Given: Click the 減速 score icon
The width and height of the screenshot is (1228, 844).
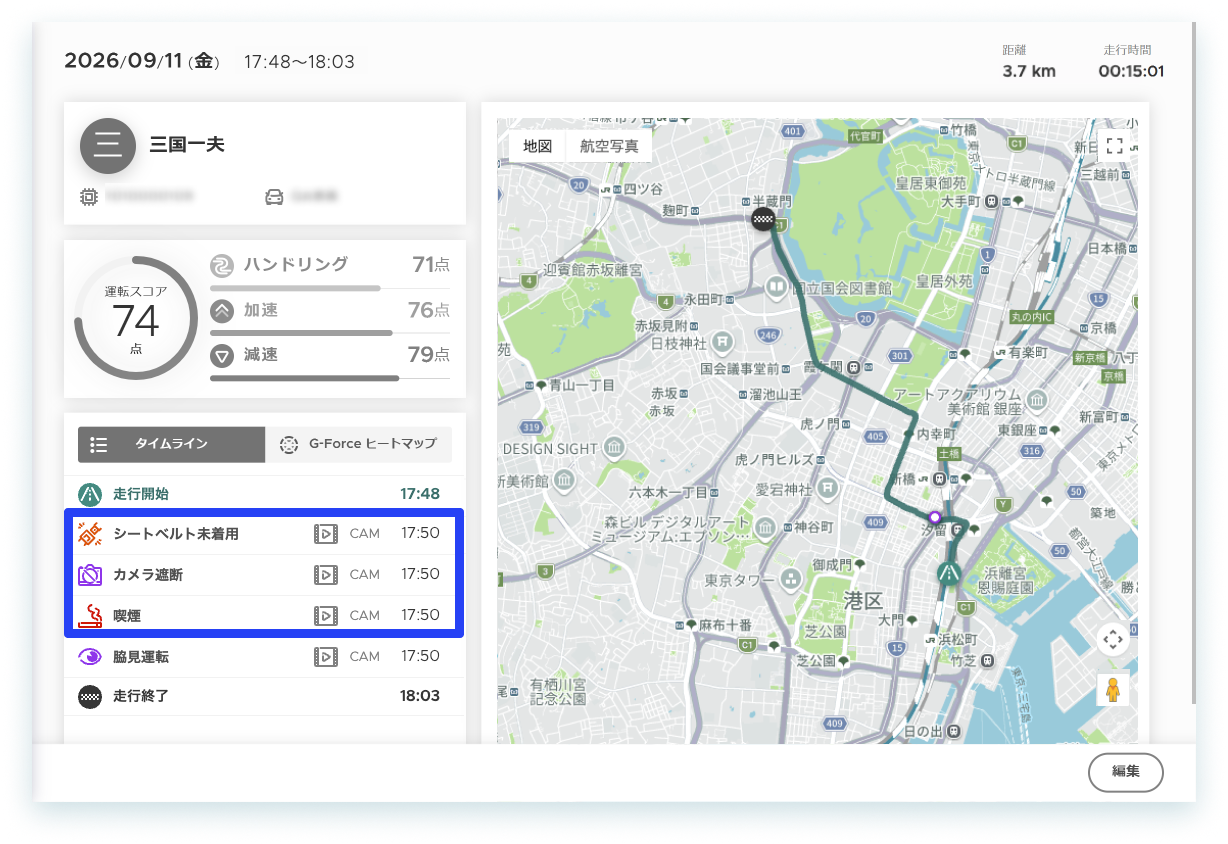Looking at the screenshot, I should [221, 355].
